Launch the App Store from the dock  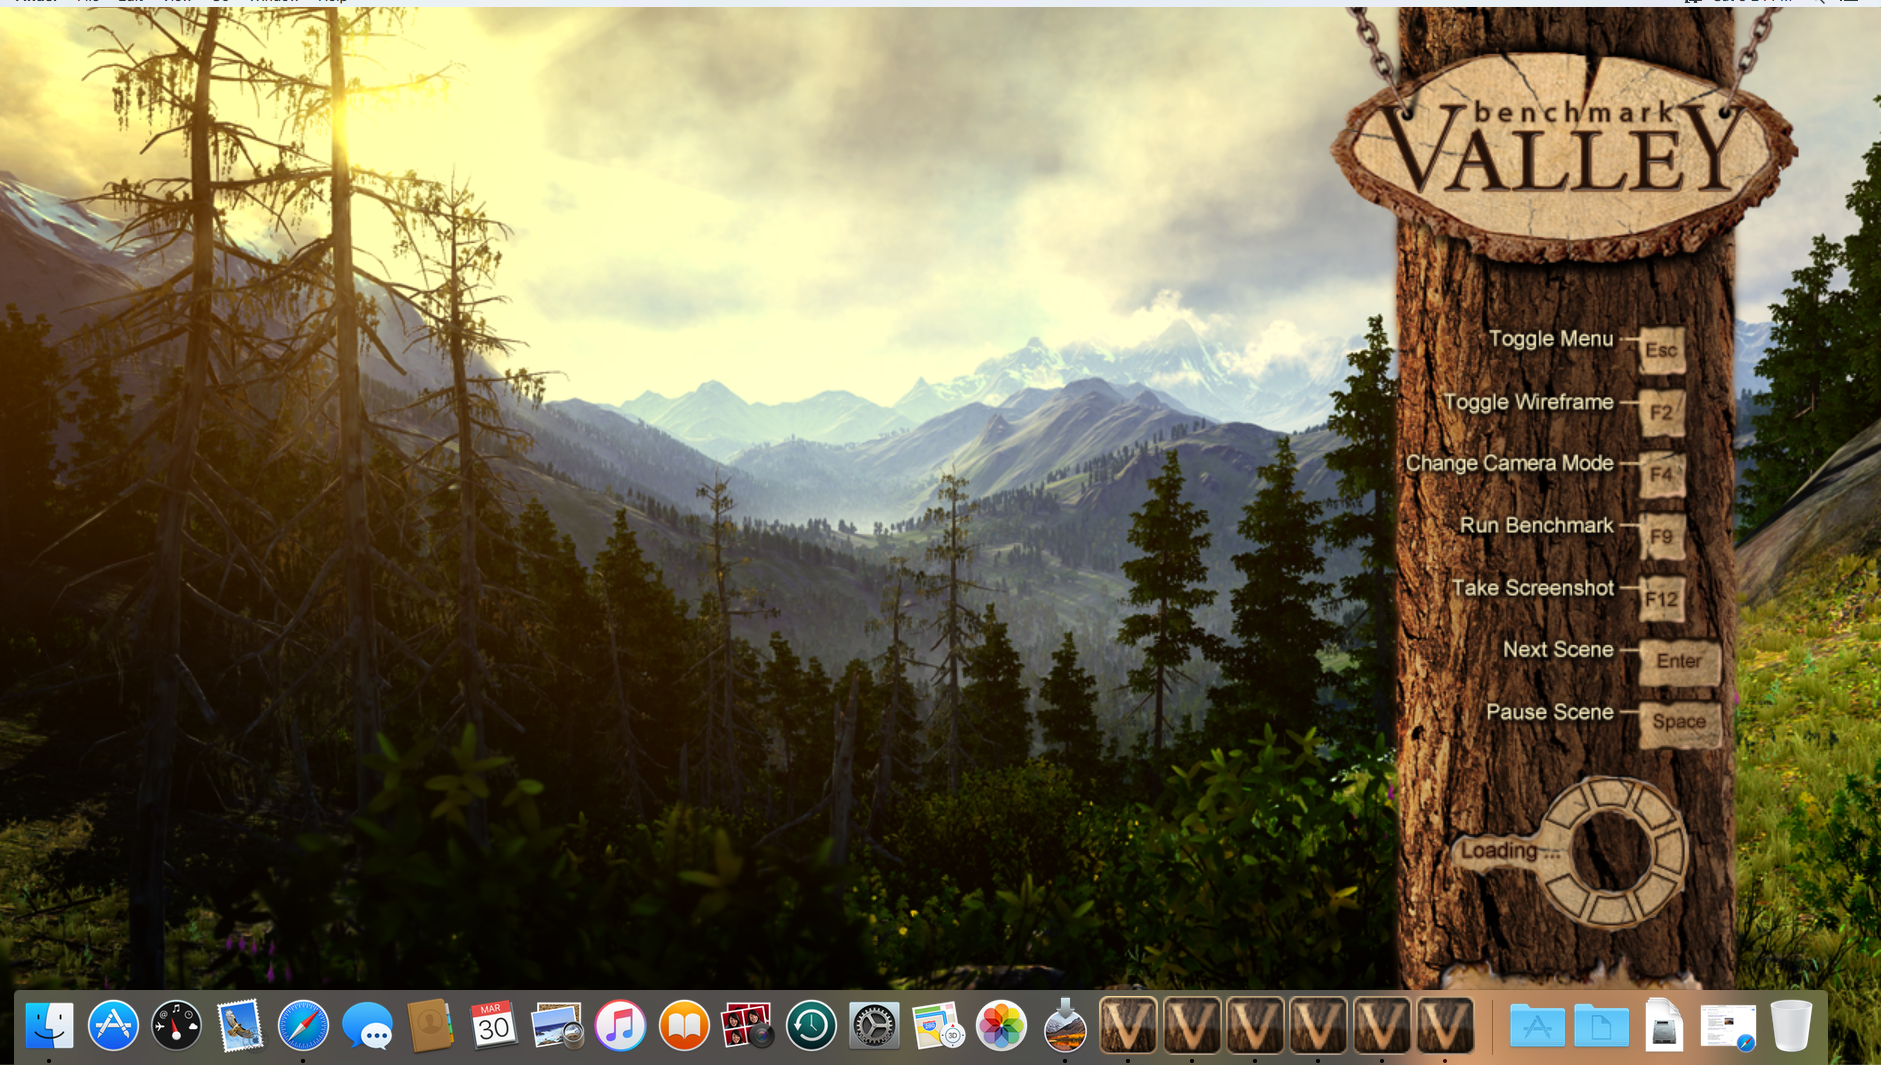[x=113, y=1025]
